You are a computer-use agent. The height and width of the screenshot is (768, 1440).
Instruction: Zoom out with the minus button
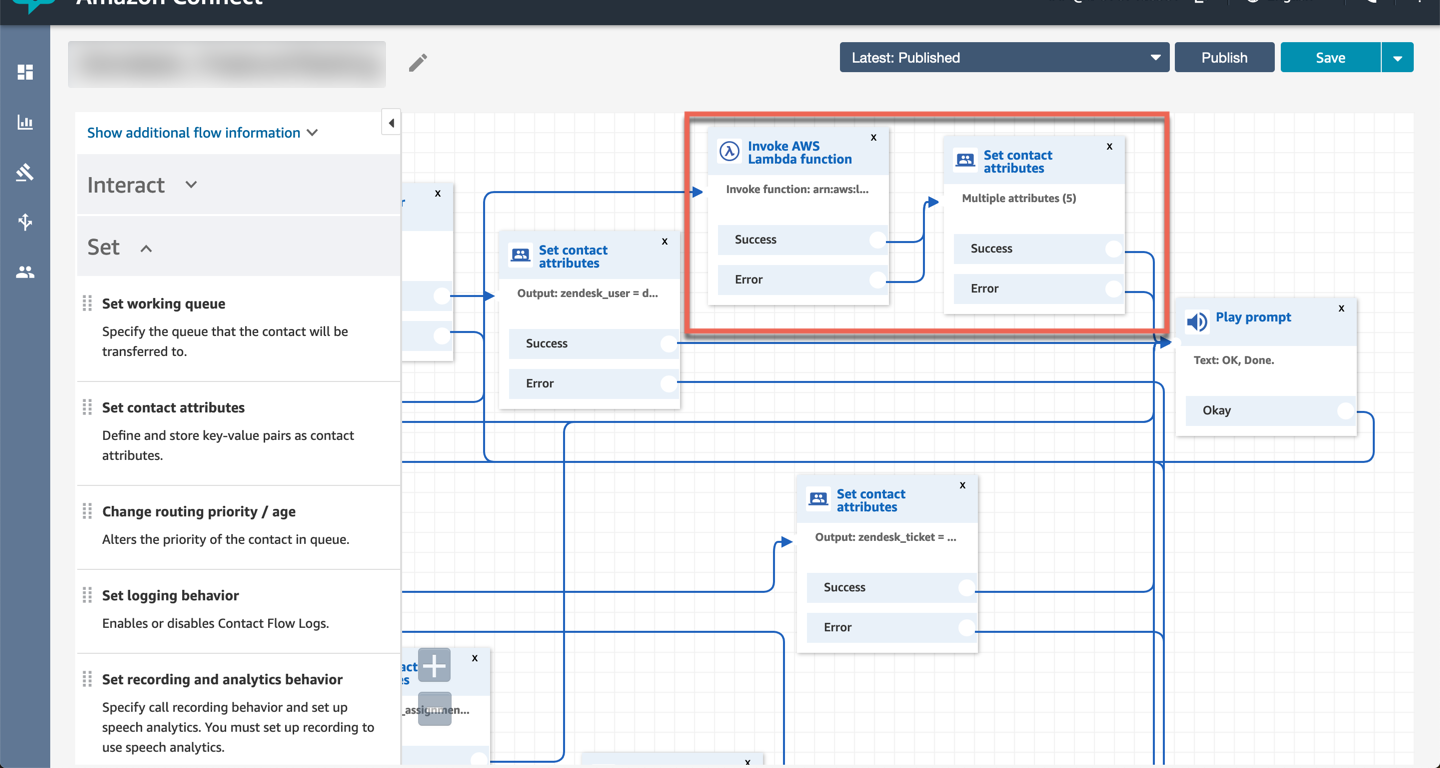coord(434,707)
